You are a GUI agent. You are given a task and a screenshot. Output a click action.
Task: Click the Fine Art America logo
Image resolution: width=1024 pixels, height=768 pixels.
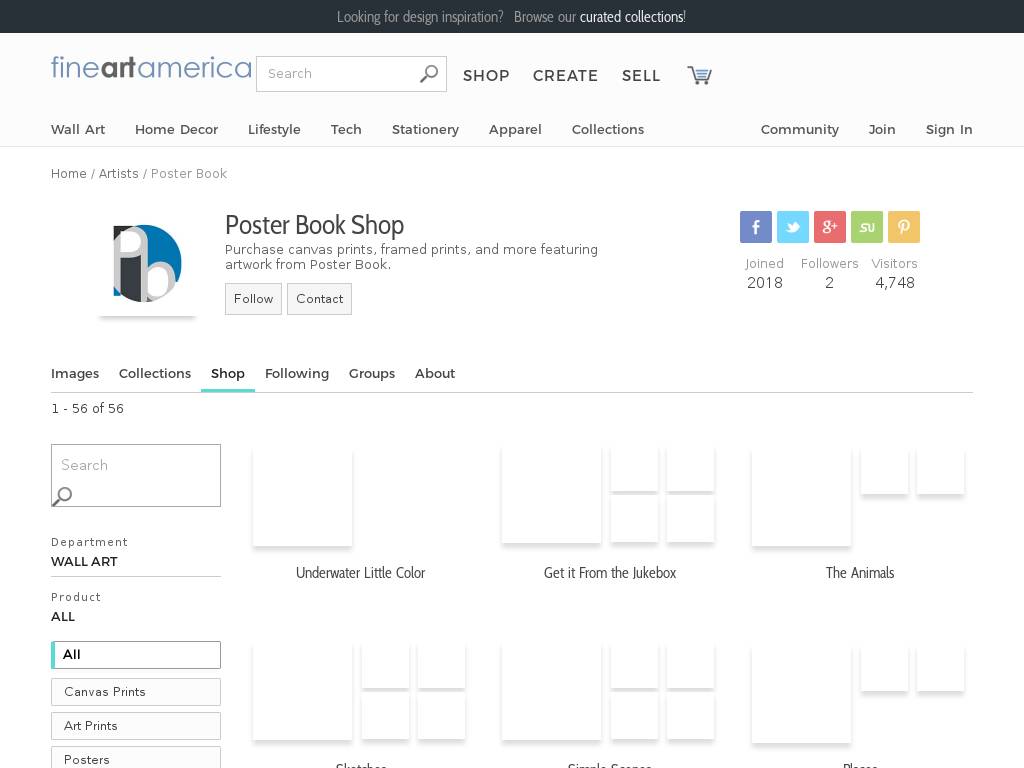pyautogui.click(x=151, y=68)
